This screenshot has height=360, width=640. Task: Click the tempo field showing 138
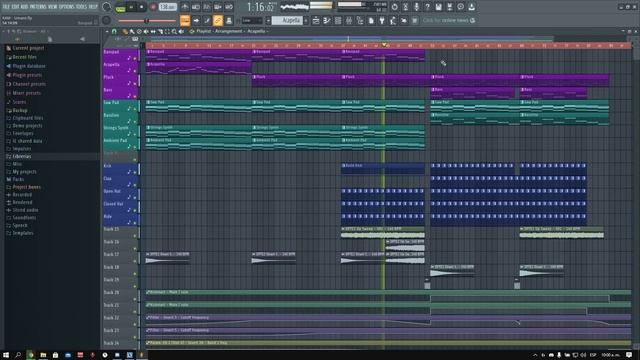[x=167, y=7]
